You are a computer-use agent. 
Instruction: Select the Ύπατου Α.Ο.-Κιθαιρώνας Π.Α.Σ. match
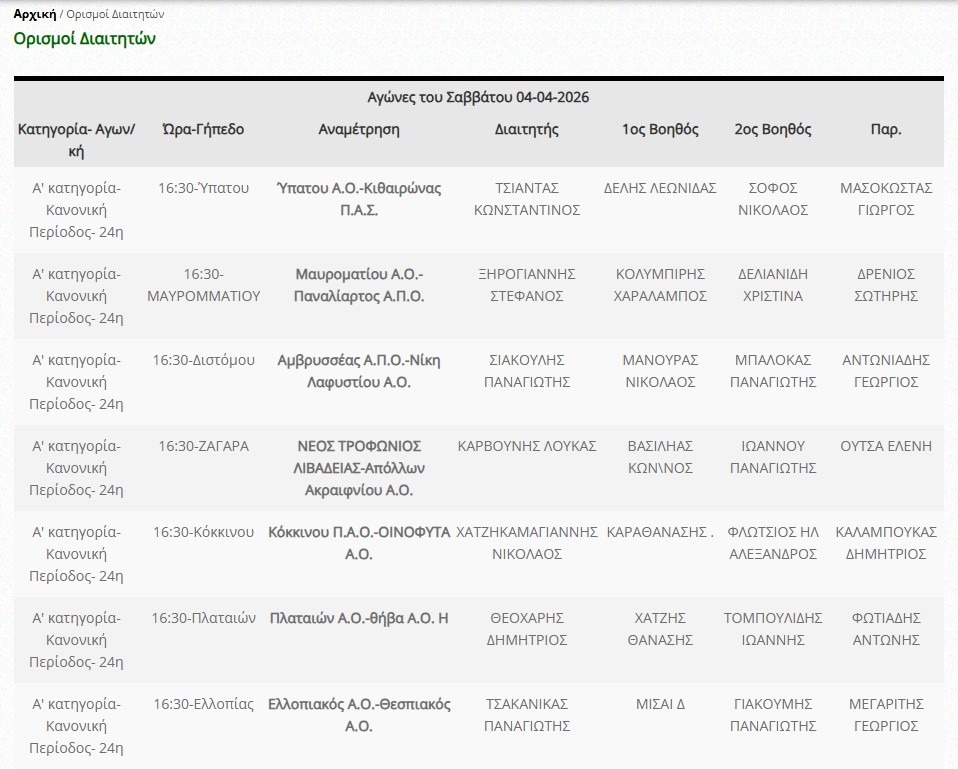(x=359, y=199)
